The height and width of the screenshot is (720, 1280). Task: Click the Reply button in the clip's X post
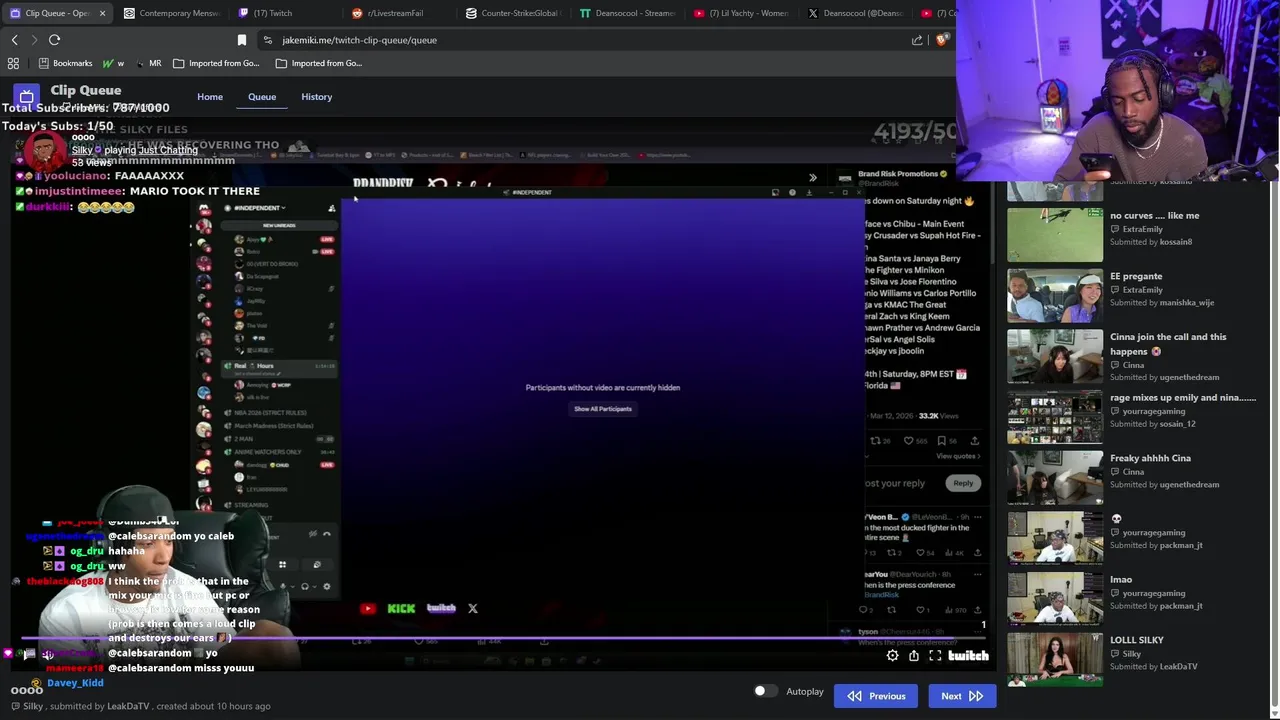point(963,483)
